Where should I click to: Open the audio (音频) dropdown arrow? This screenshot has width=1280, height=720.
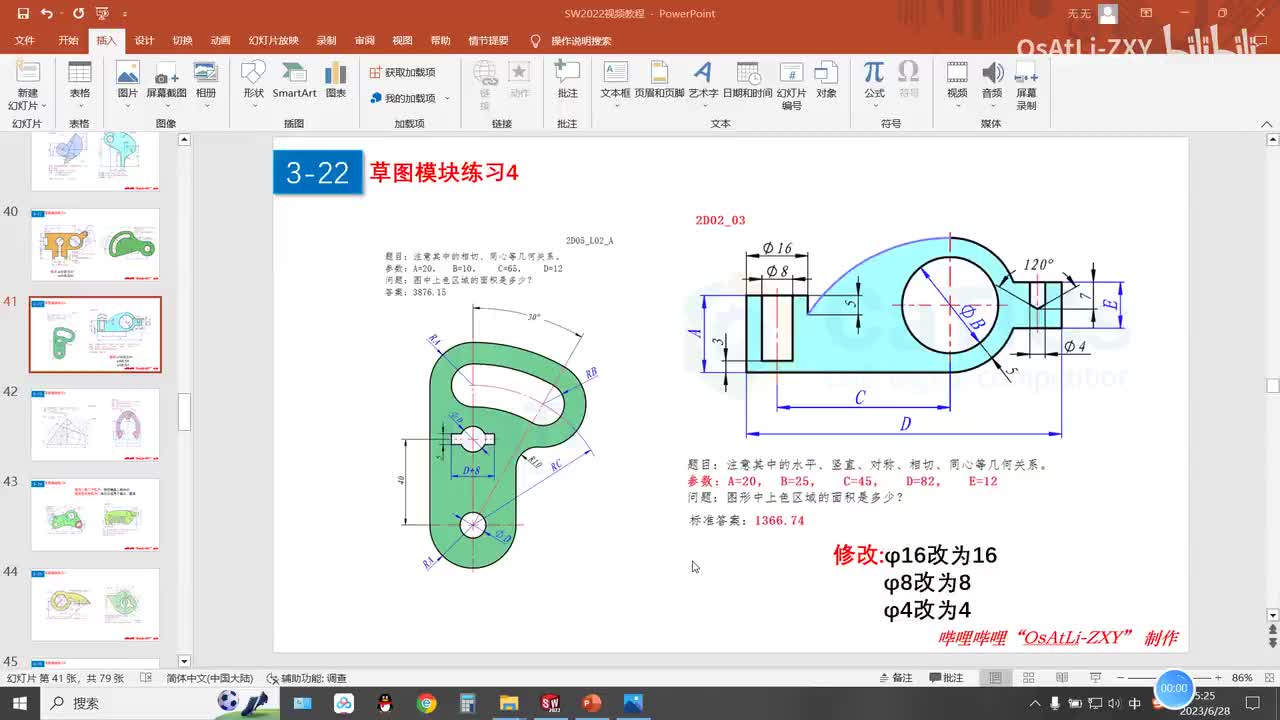click(992, 105)
